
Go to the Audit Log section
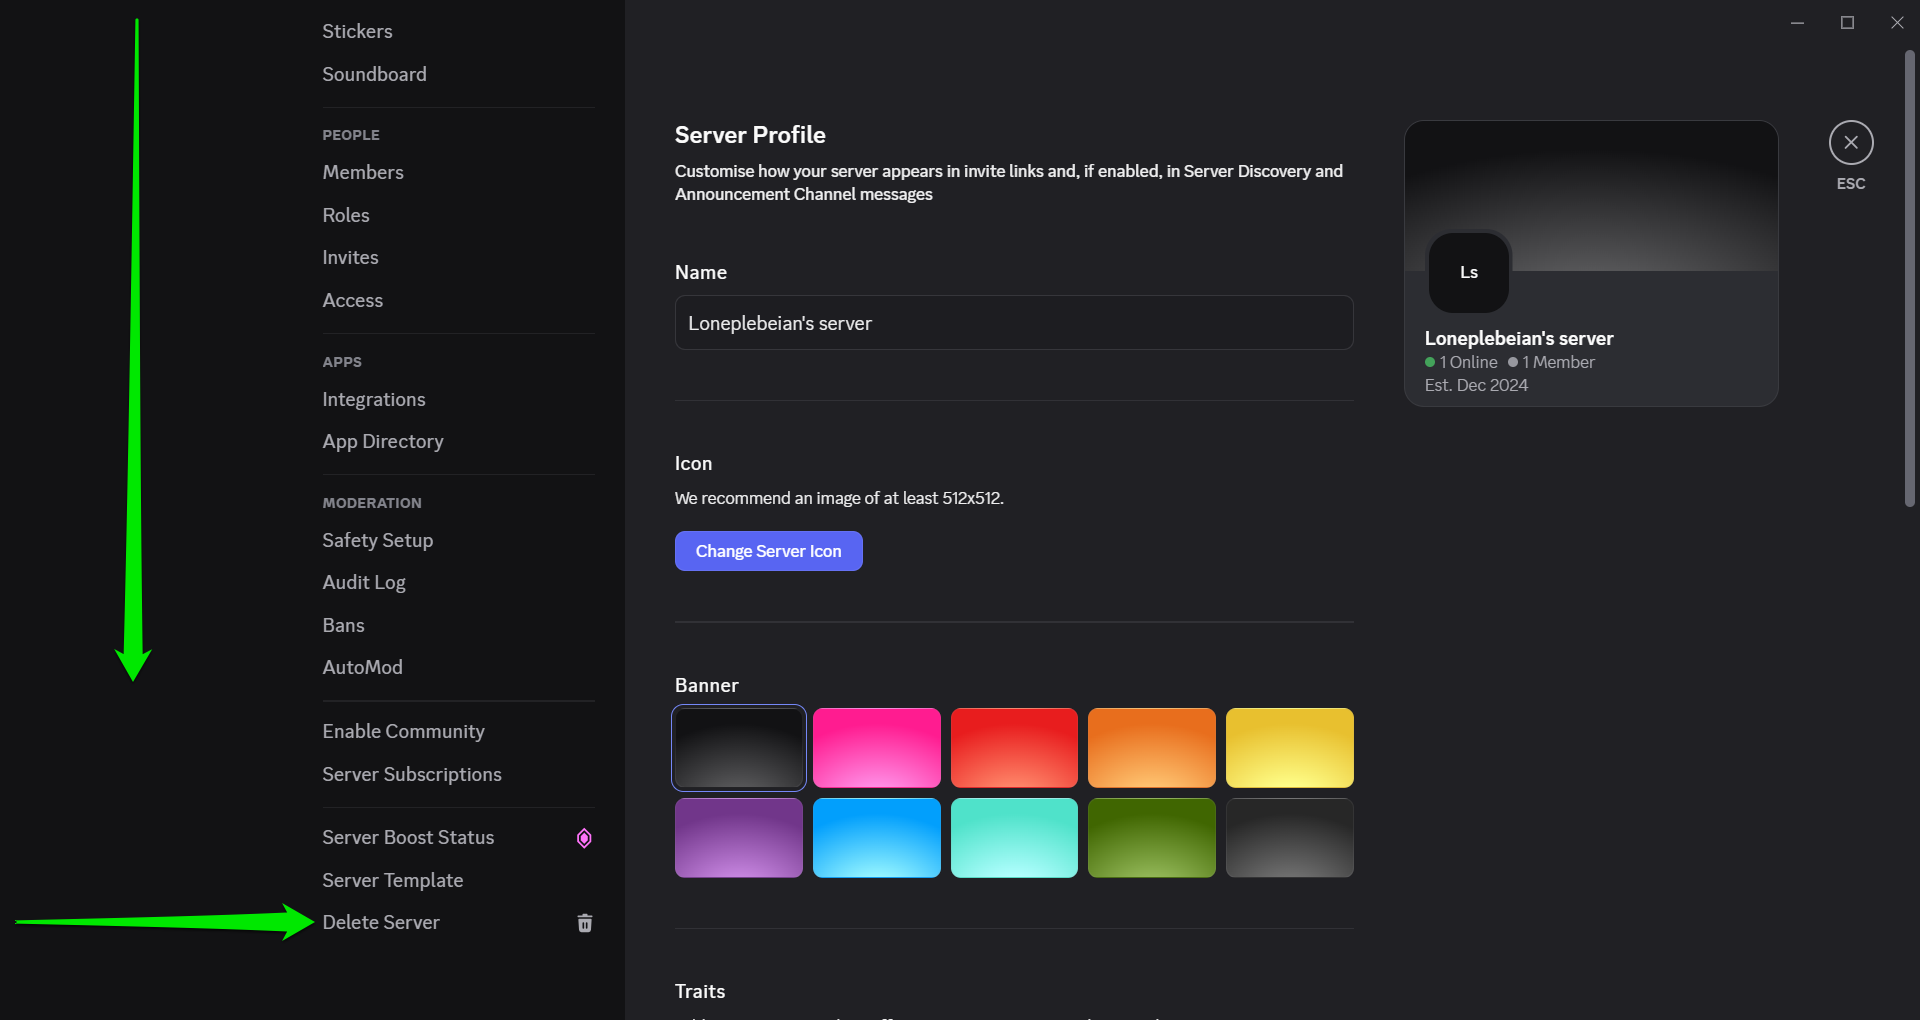(364, 582)
